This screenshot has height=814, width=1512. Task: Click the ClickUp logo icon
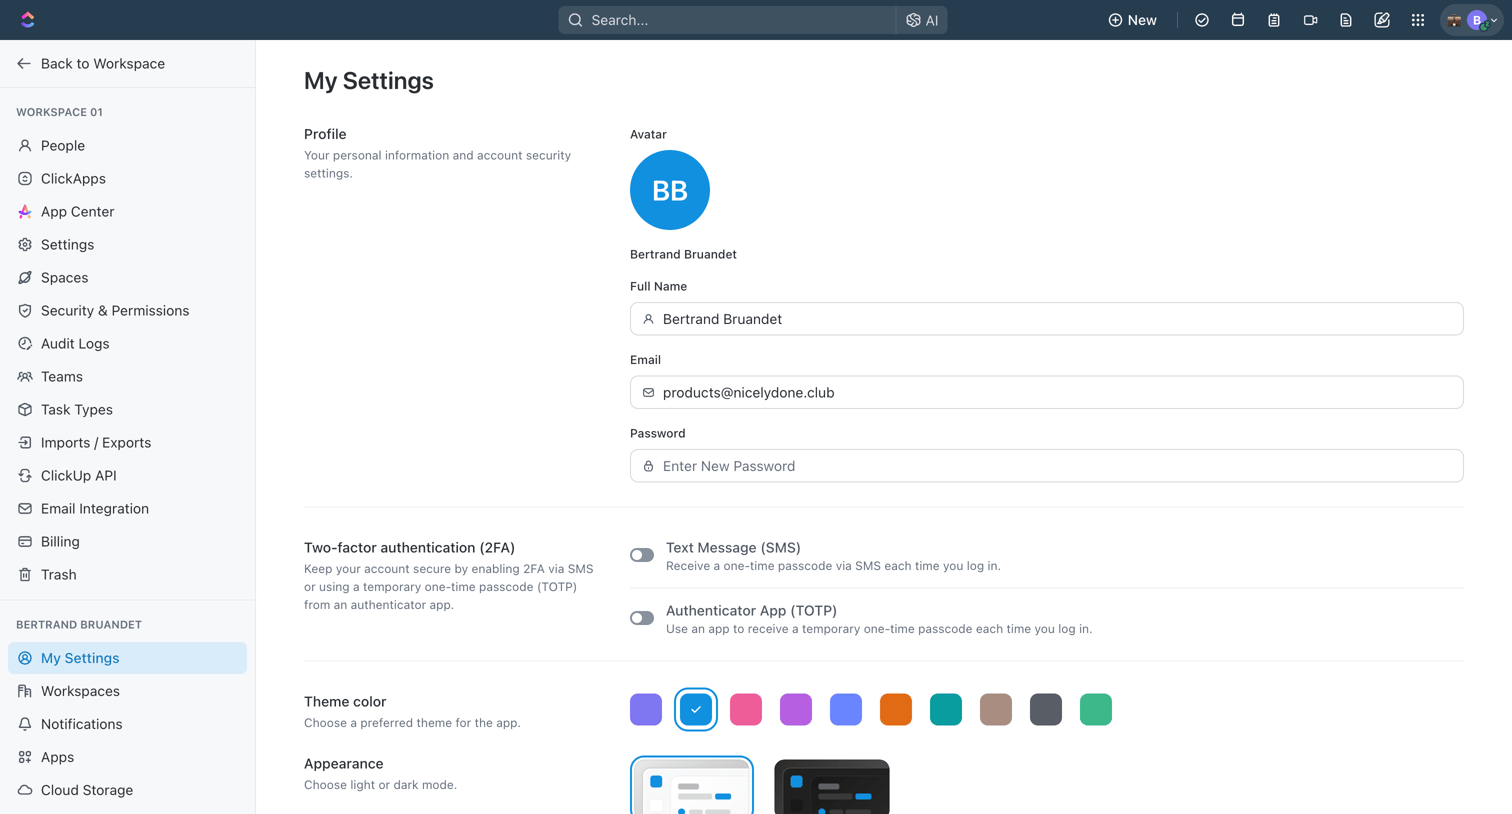tap(27, 20)
